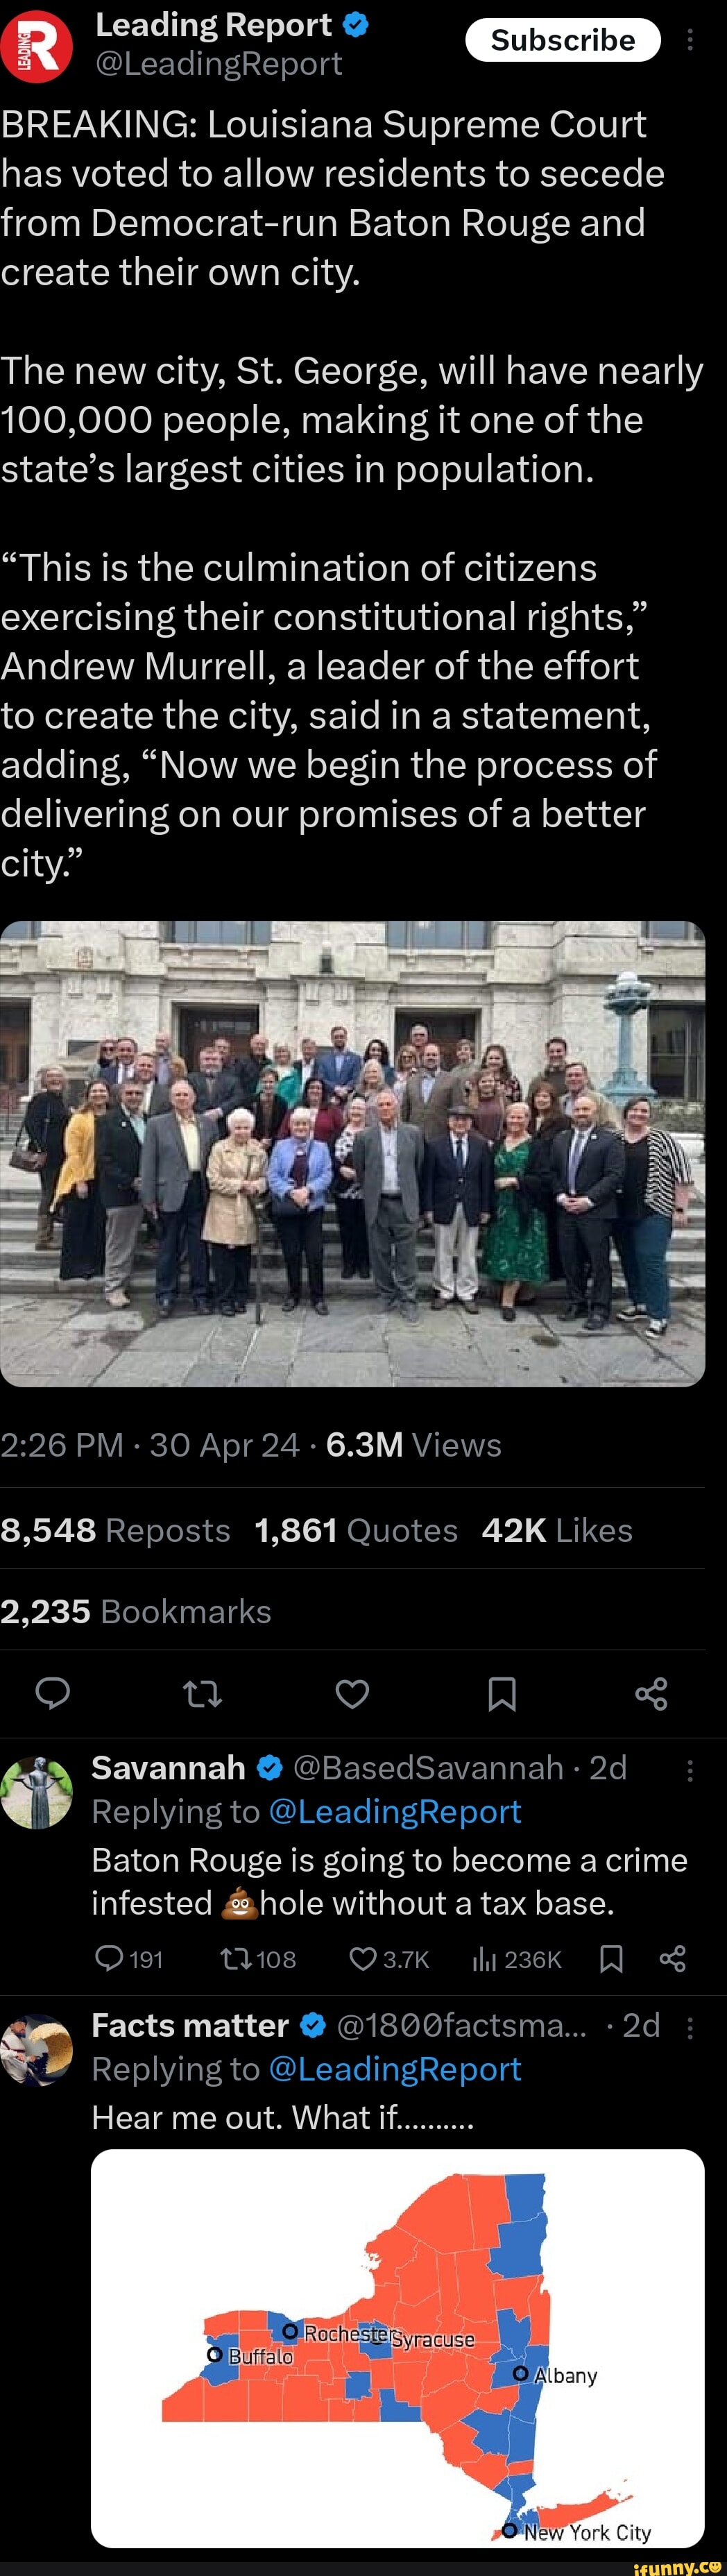The width and height of the screenshot is (727, 2576).
Task: Click the reply icon under main post
Action: (x=53, y=1693)
